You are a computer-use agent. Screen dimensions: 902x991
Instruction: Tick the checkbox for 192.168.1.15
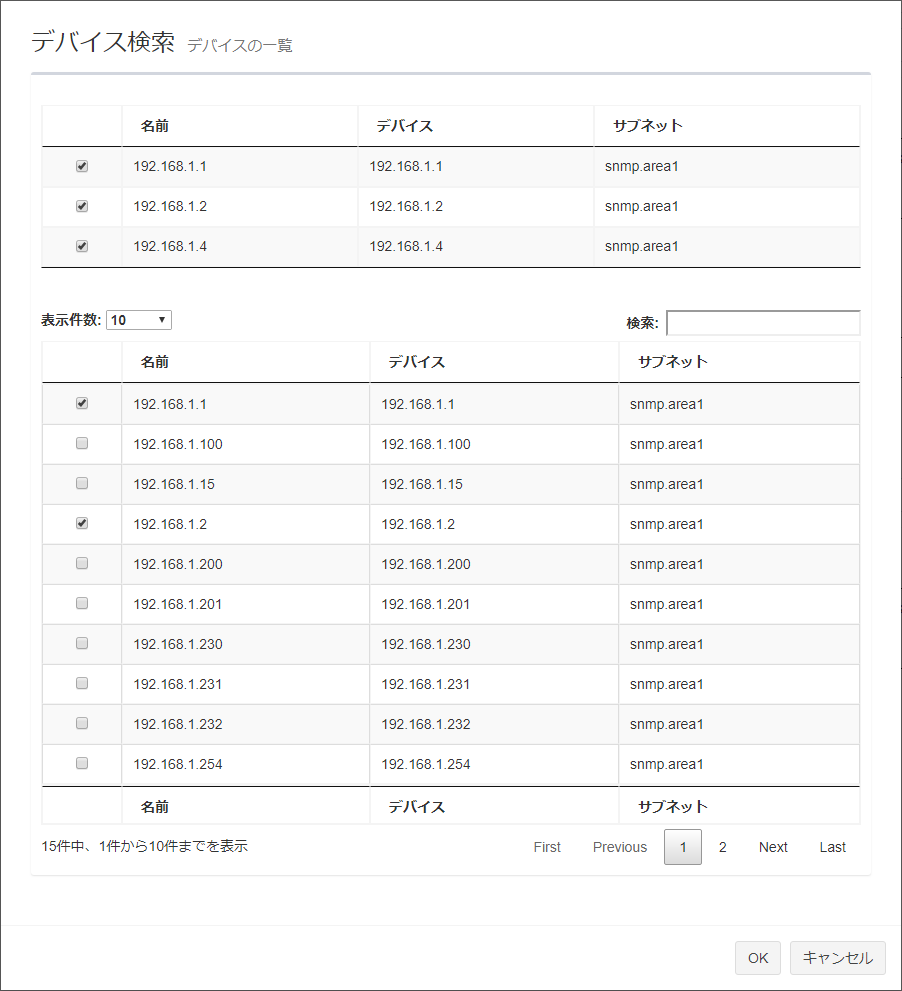82,483
